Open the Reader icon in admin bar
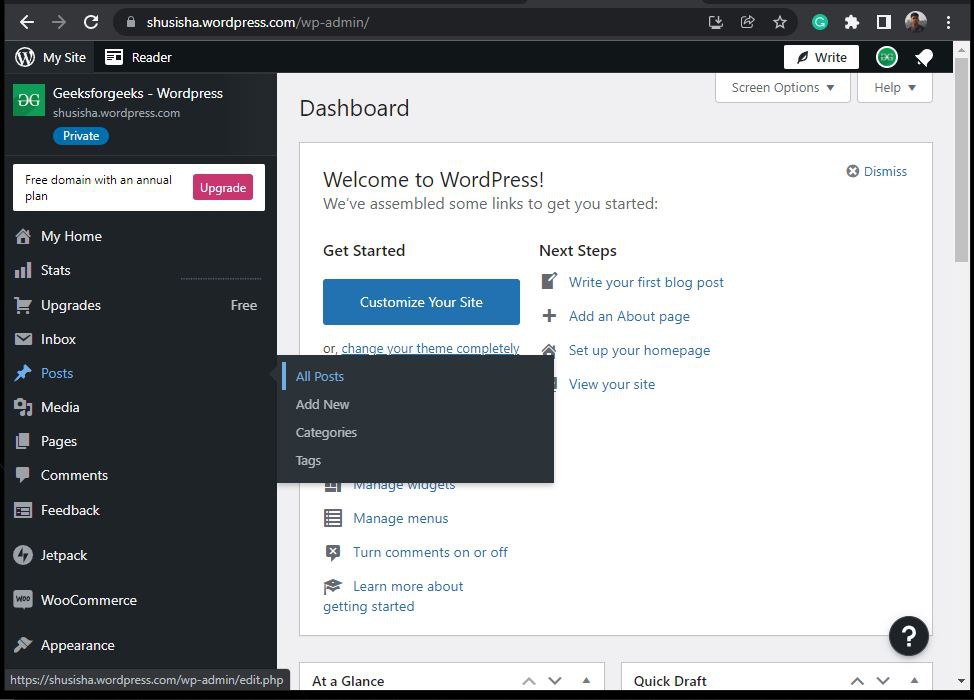Image resolution: width=974 pixels, height=700 pixels. click(x=114, y=57)
